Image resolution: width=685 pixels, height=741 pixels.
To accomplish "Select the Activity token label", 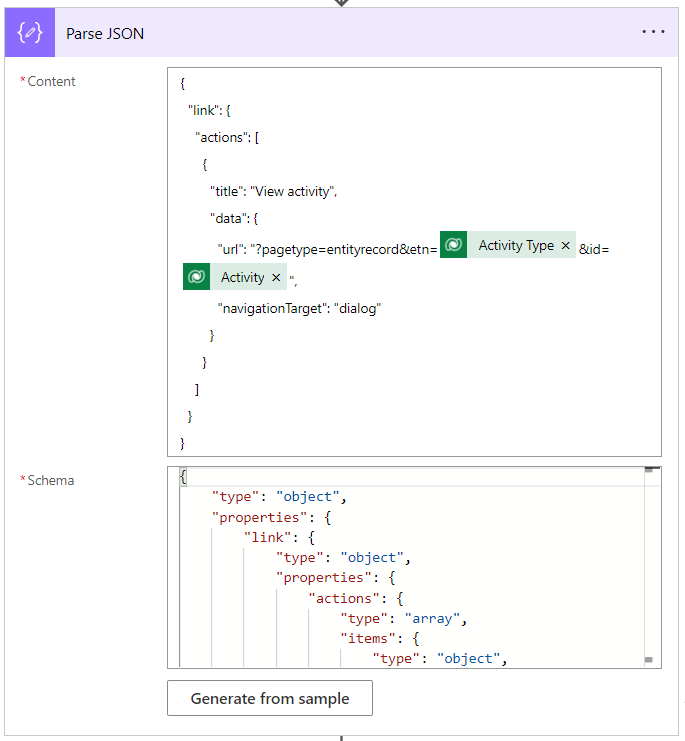I will click(242, 277).
